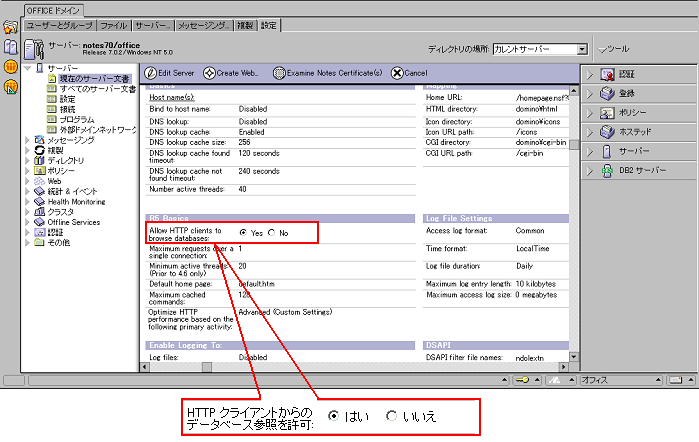This screenshot has height=442, width=699.
Task: Expand the 認証 node in navigator tree
Action: (27, 232)
